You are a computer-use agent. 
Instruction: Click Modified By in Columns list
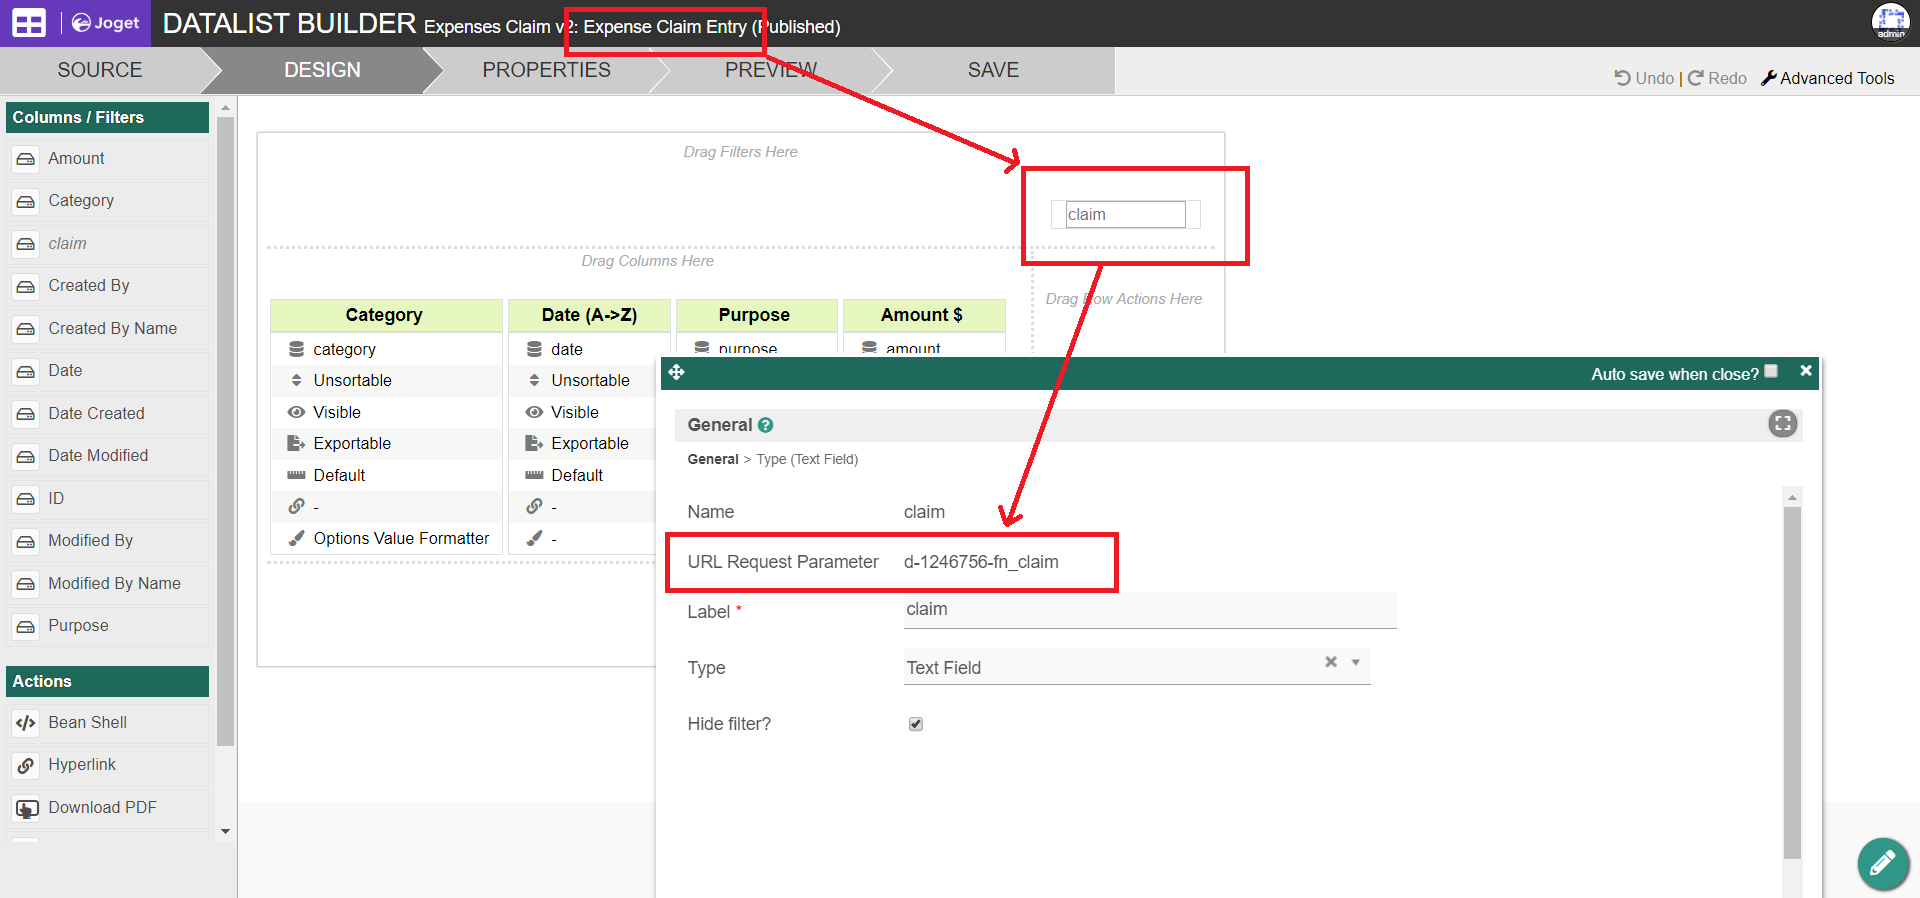(x=109, y=541)
